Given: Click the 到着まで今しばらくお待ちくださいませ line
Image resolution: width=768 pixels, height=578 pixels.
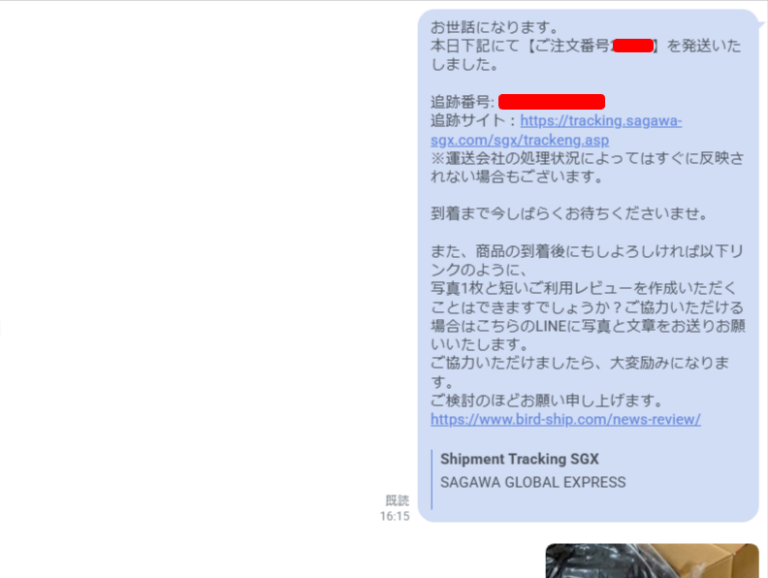Looking at the screenshot, I should point(569,214).
